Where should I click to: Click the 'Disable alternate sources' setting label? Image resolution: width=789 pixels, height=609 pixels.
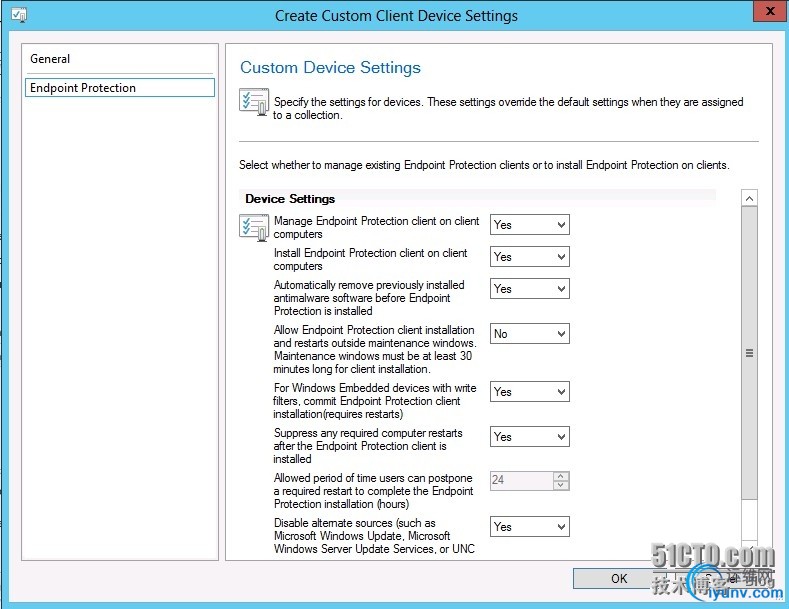click(374, 536)
